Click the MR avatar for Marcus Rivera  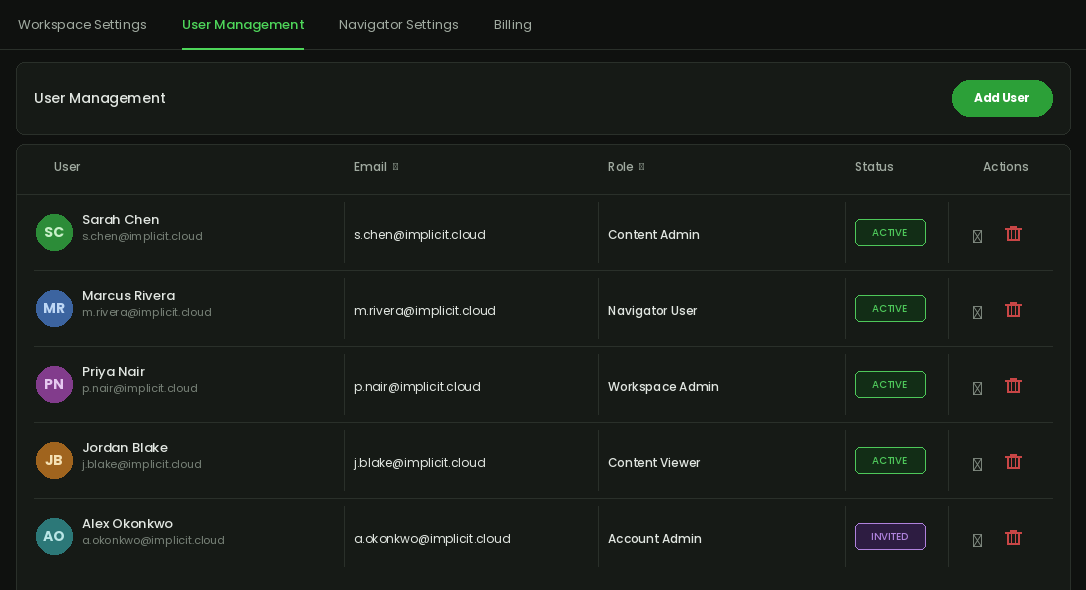(54, 309)
